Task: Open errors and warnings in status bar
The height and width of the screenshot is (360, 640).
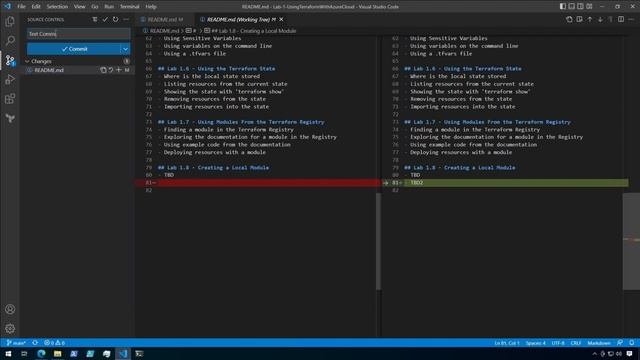Action: [54, 343]
